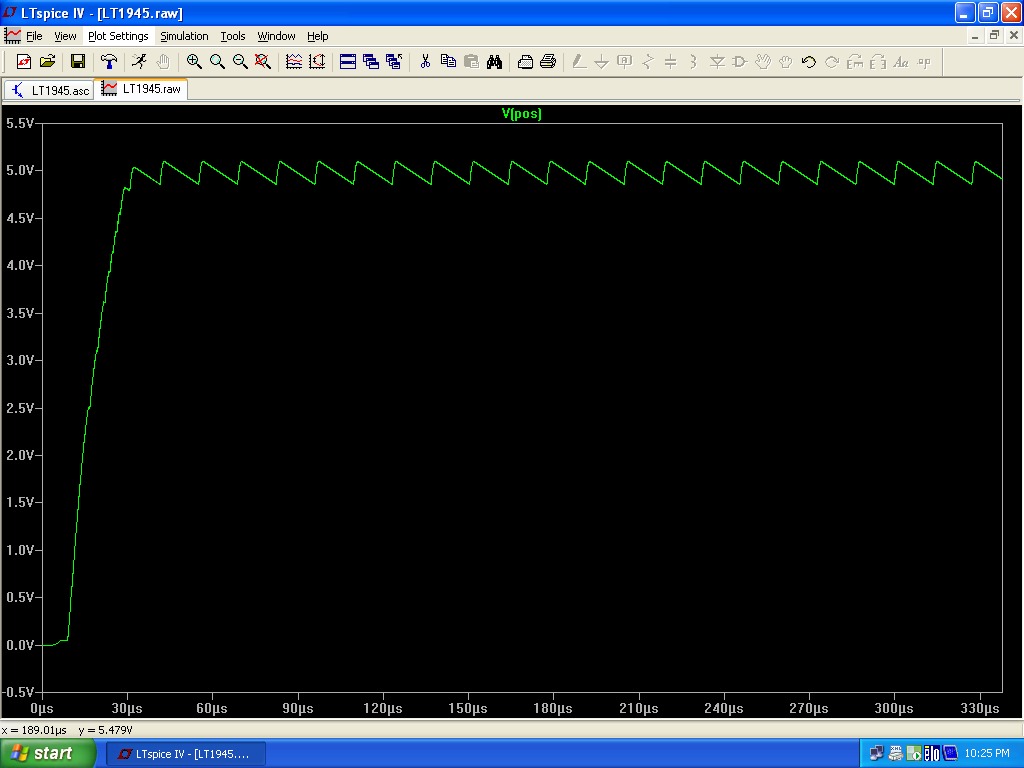Click the 150µs horizontal axis label

pyautogui.click(x=468, y=708)
